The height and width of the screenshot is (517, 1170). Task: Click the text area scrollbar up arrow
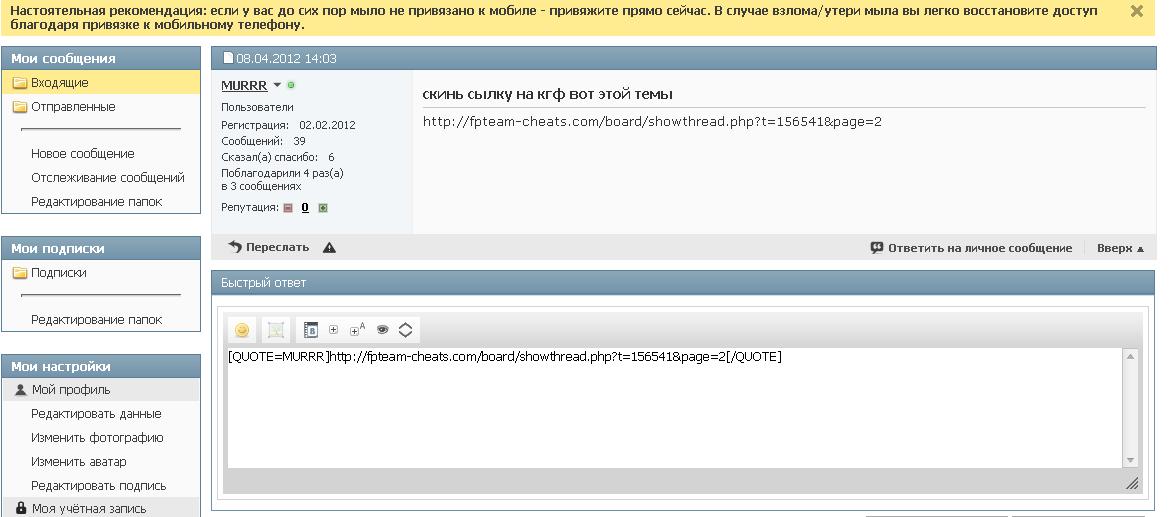pos(1130,357)
